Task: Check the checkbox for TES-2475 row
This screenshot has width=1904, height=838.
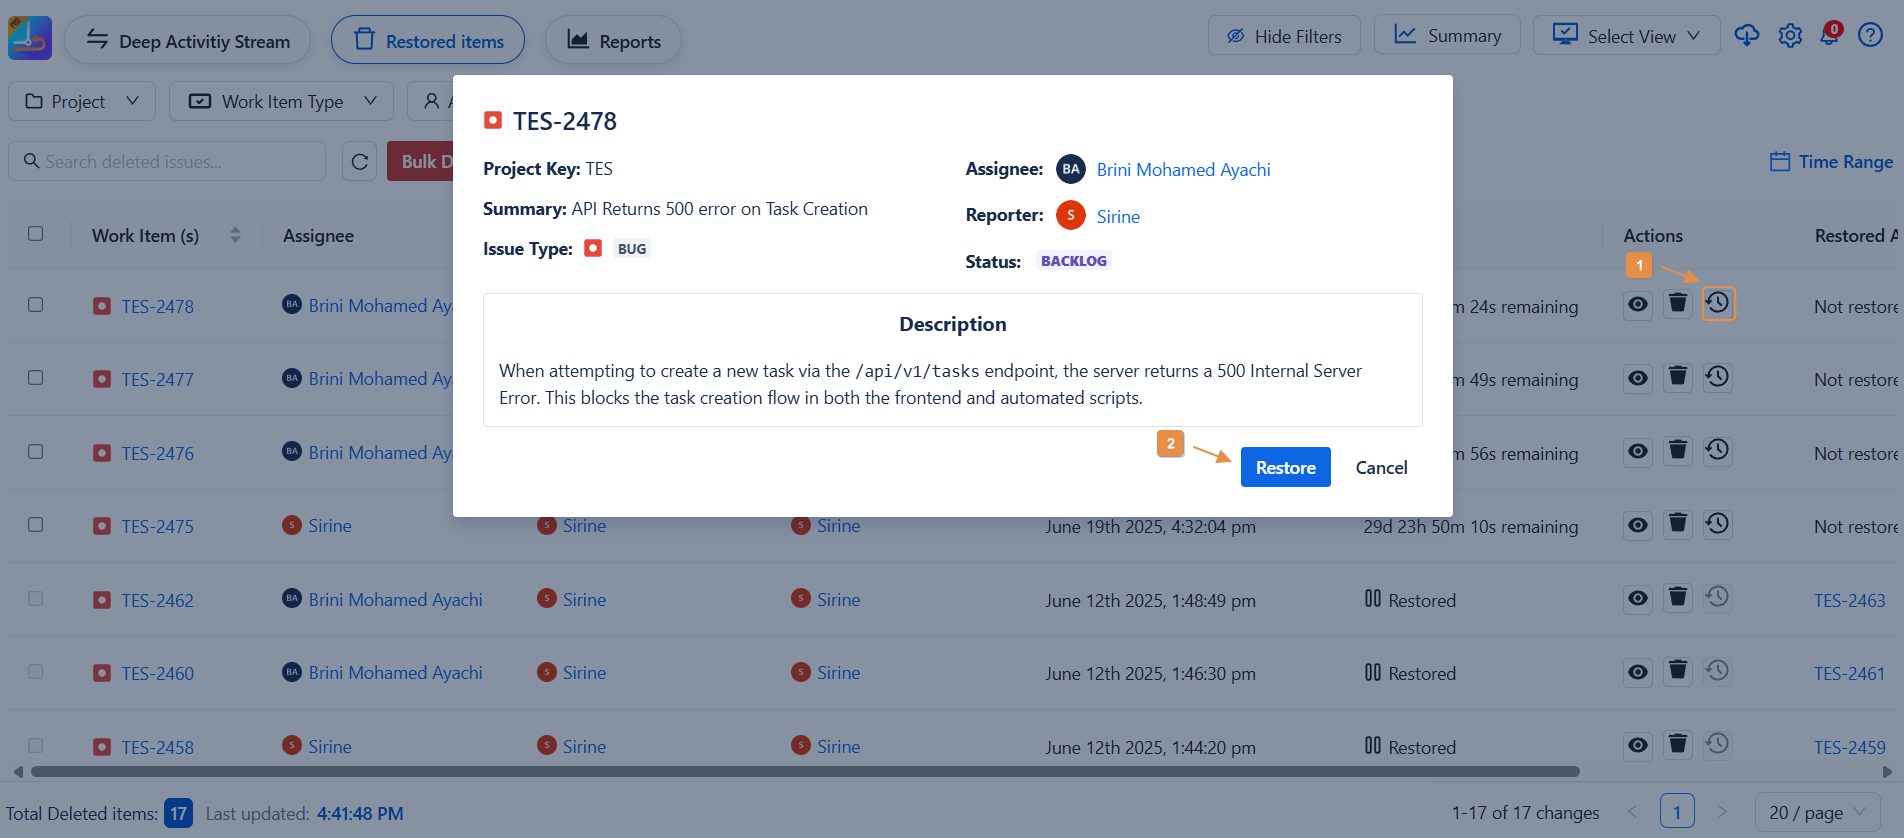Action: pyautogui.click(x=36, y=525)
